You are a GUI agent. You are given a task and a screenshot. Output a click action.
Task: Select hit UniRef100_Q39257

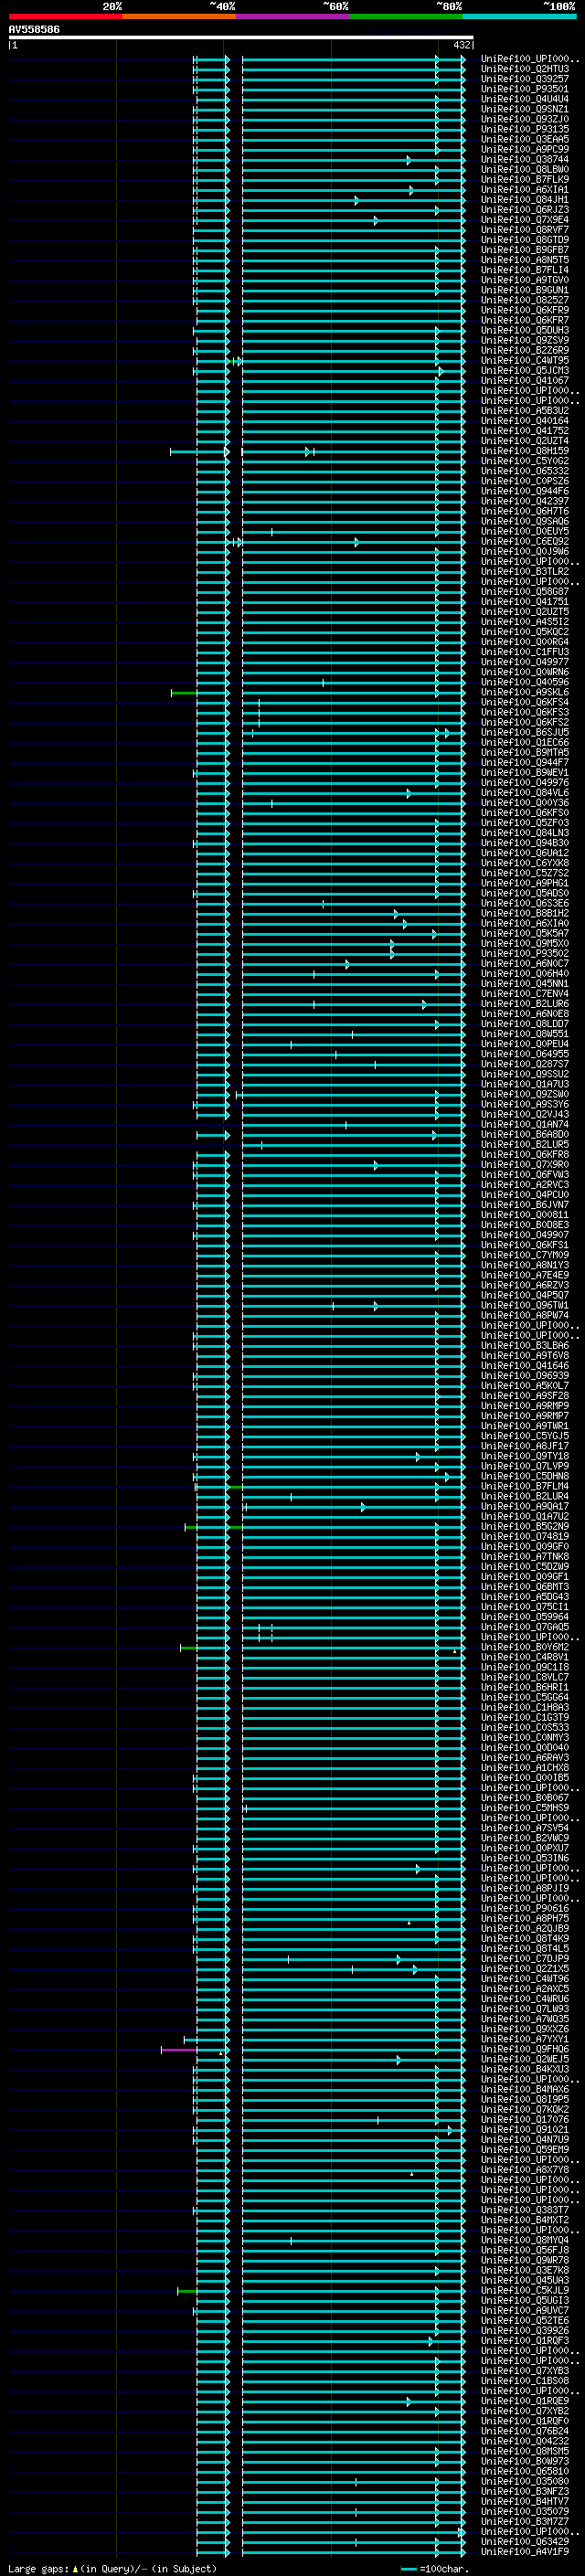(x=525, y=79)
